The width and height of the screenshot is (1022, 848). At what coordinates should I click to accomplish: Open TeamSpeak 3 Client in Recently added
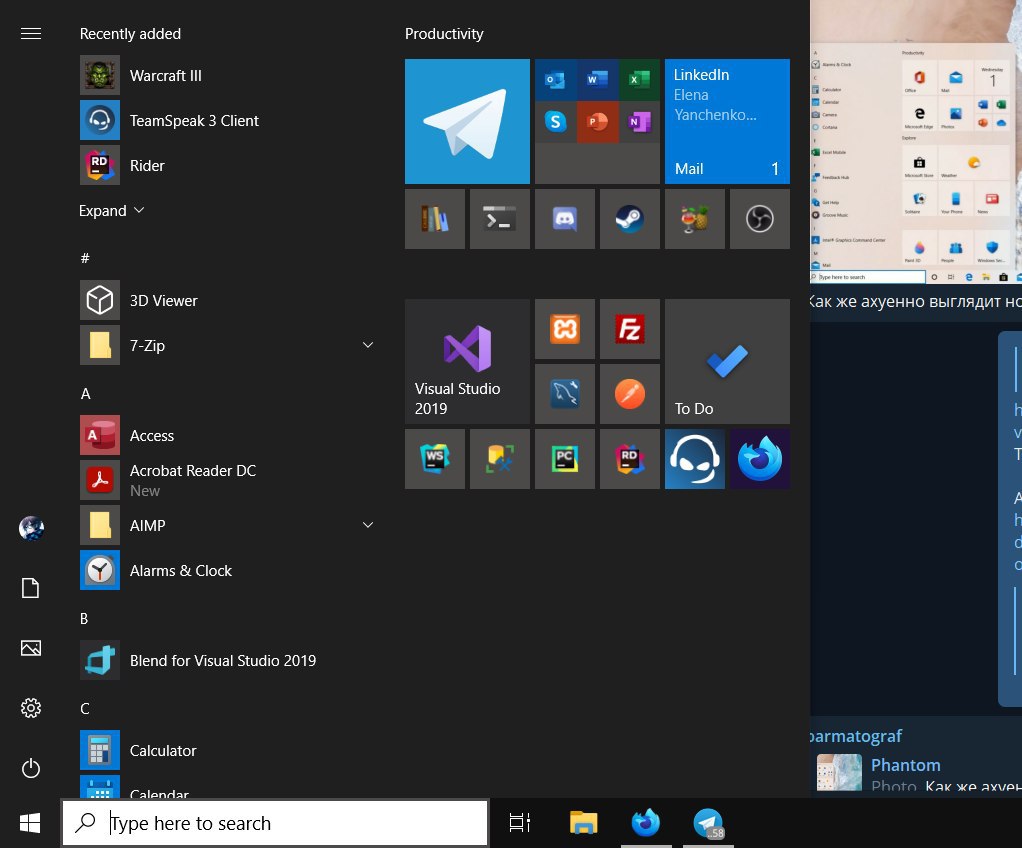point(228,121)
